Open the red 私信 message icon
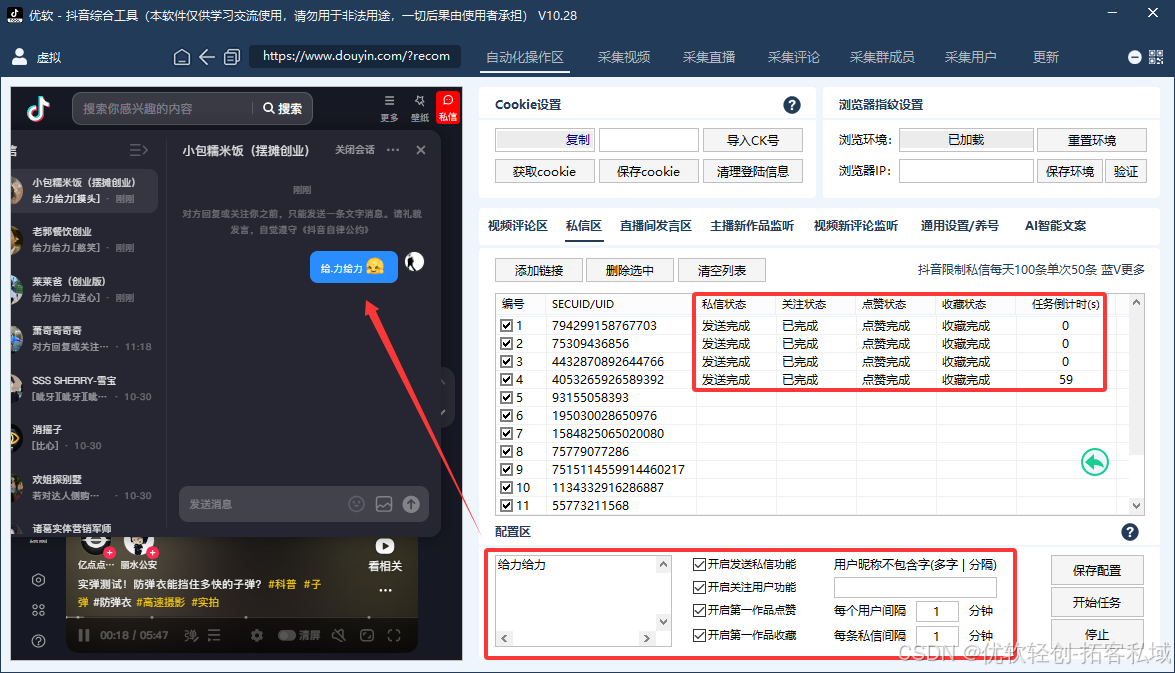This screenshot has height=673, width=1175. coord(447,107)
